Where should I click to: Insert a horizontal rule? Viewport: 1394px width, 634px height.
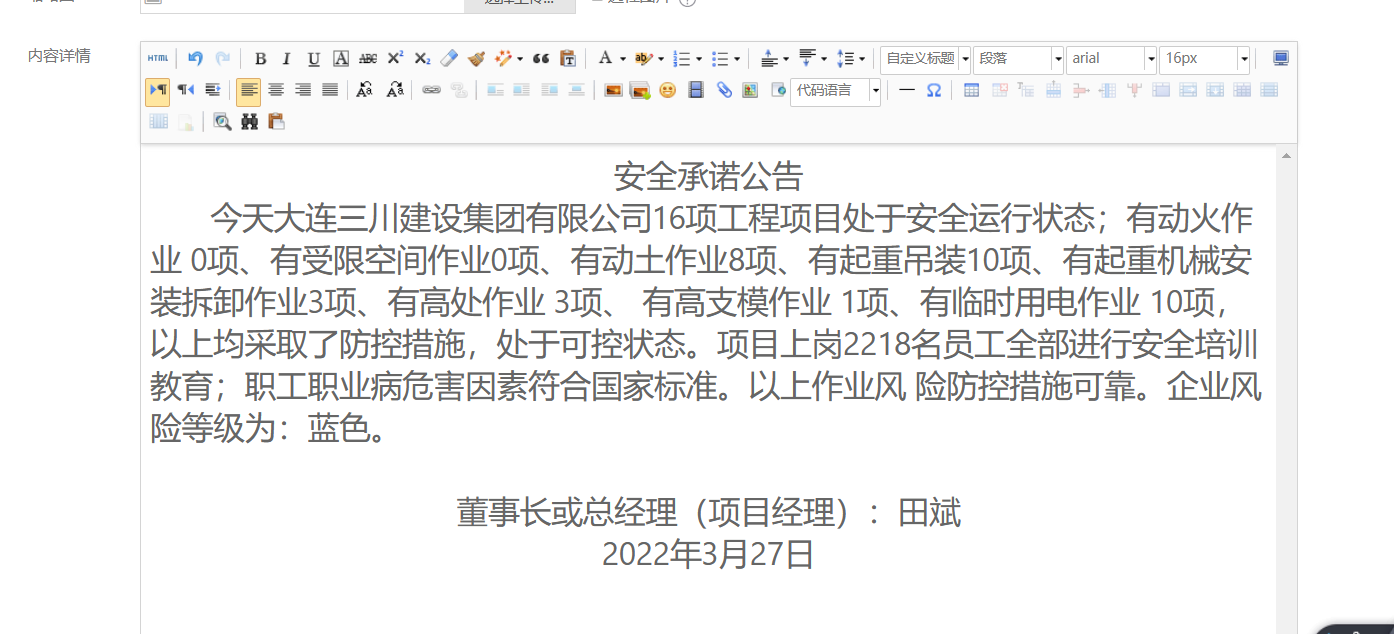[x=907, y=90]
